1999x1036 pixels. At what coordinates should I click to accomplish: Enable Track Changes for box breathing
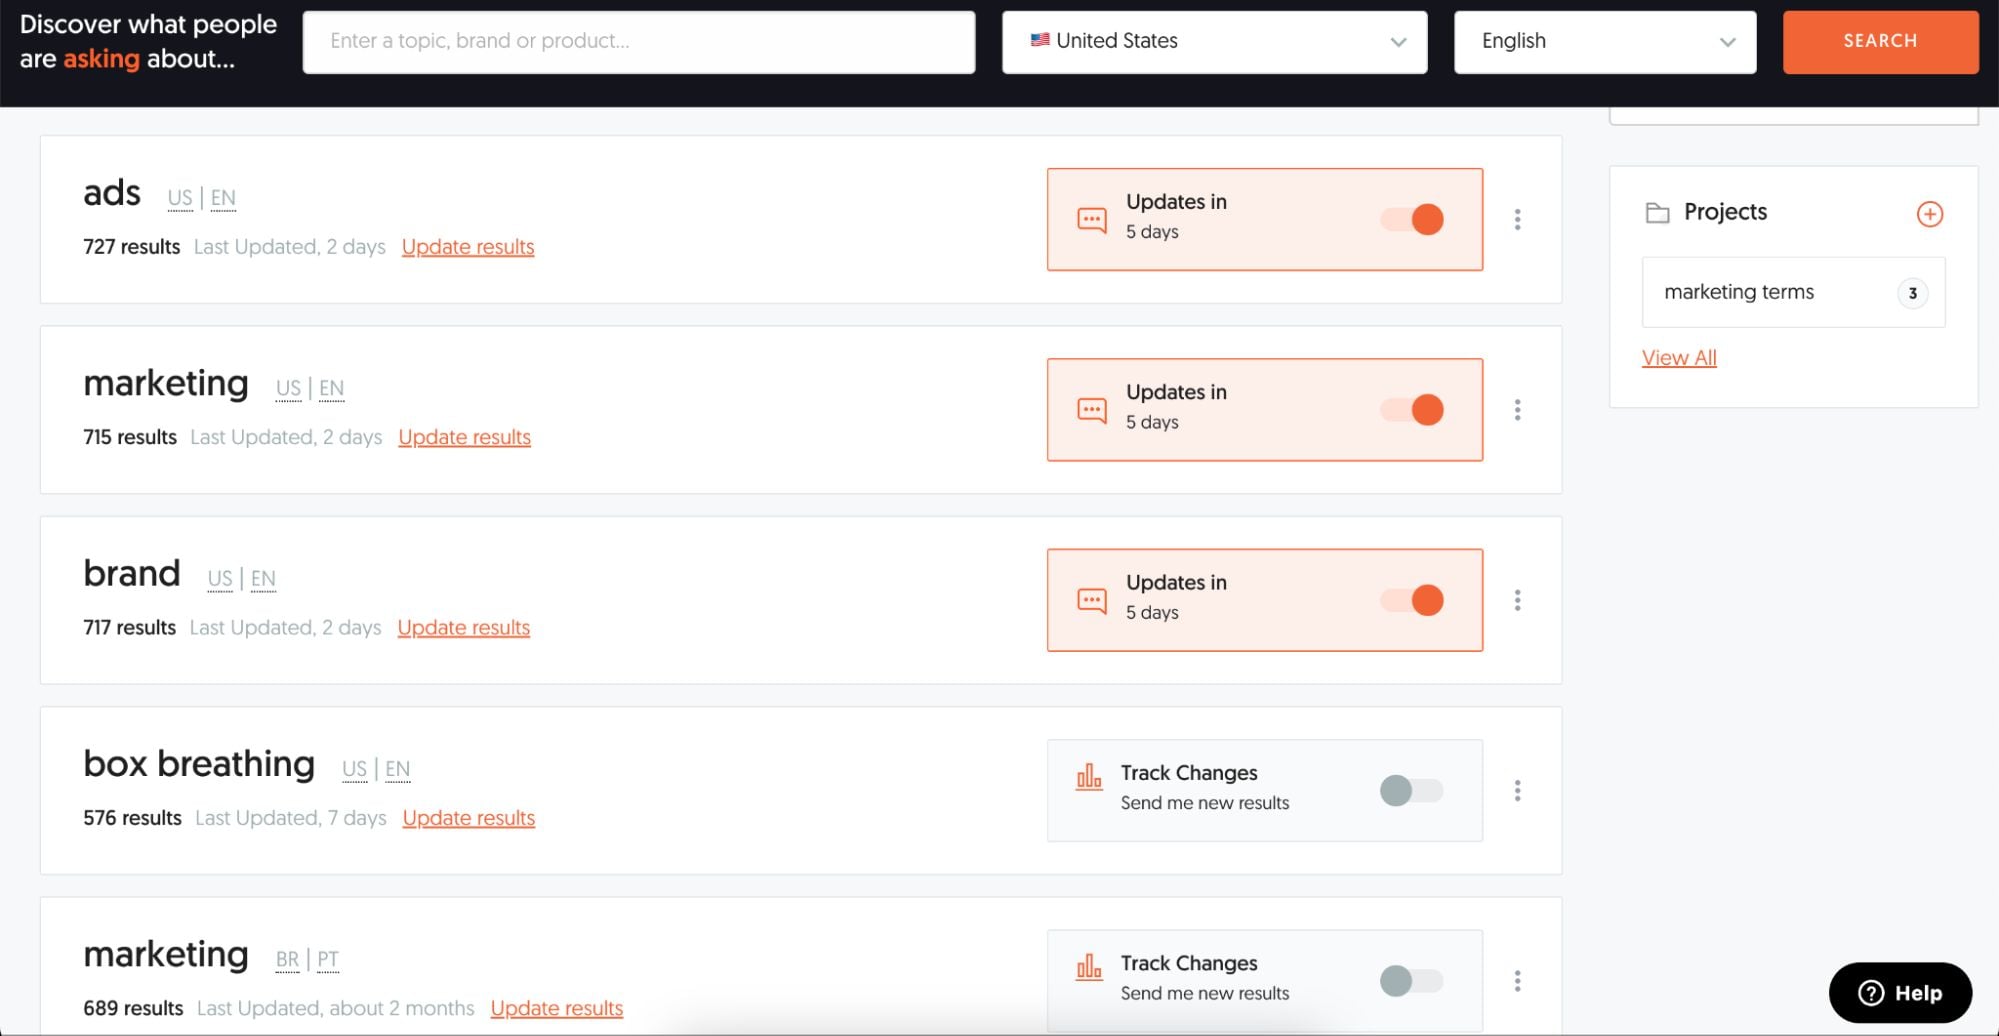pyautogui.click(x=1411, y=791)
